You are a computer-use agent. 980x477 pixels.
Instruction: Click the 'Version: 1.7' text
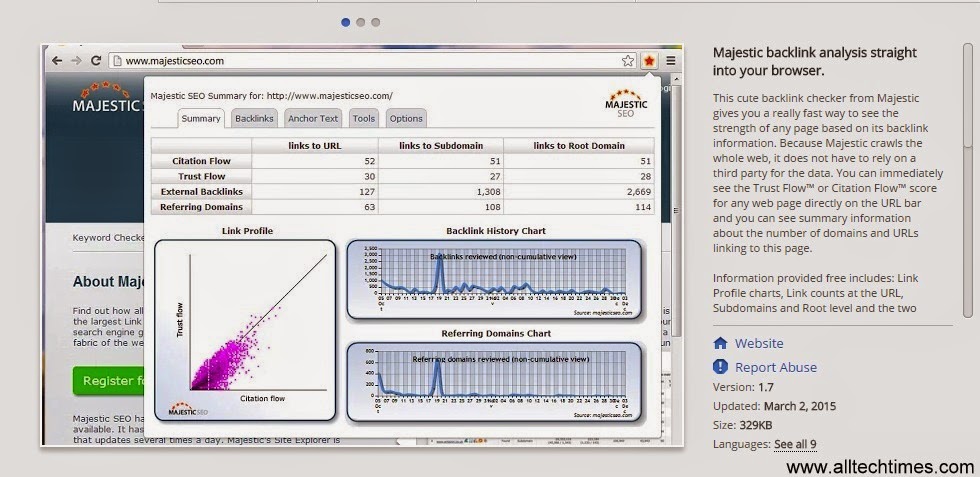pos(743,387)
